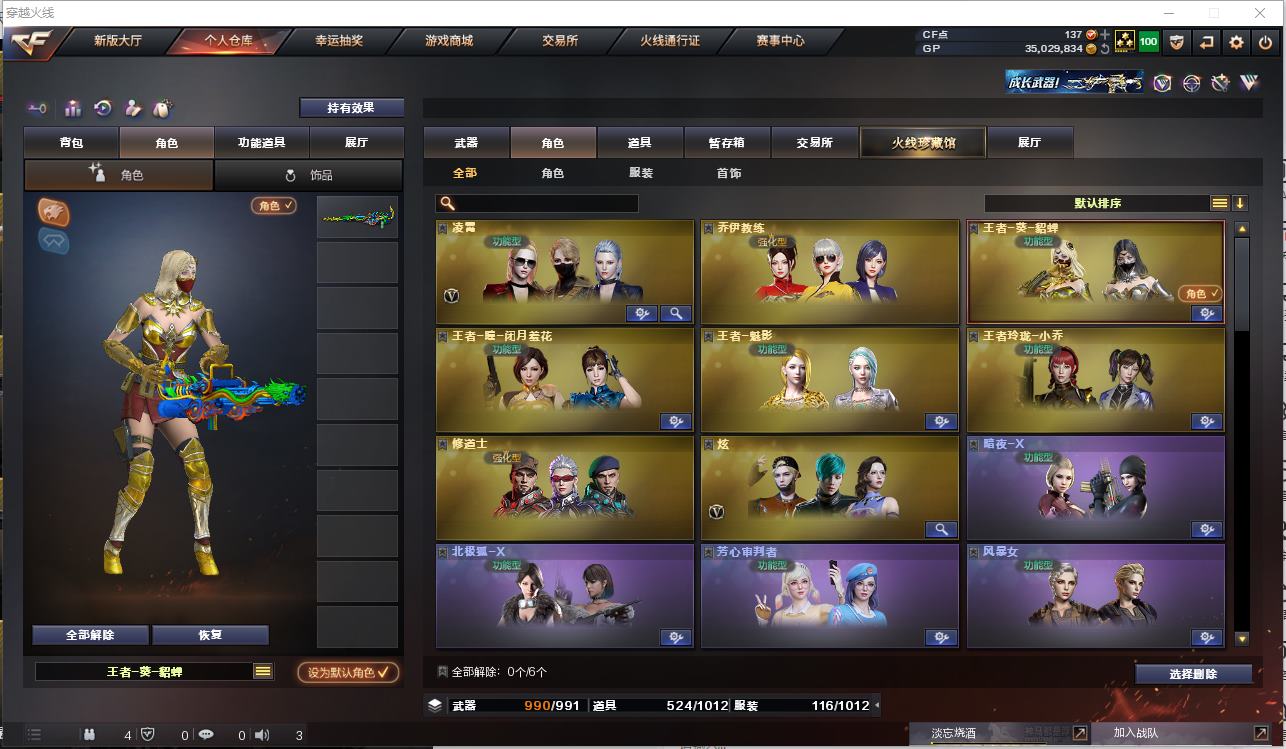Click the 恢复 button
This screenshot has width=1286, height=749.
click(x=210, y=635)
